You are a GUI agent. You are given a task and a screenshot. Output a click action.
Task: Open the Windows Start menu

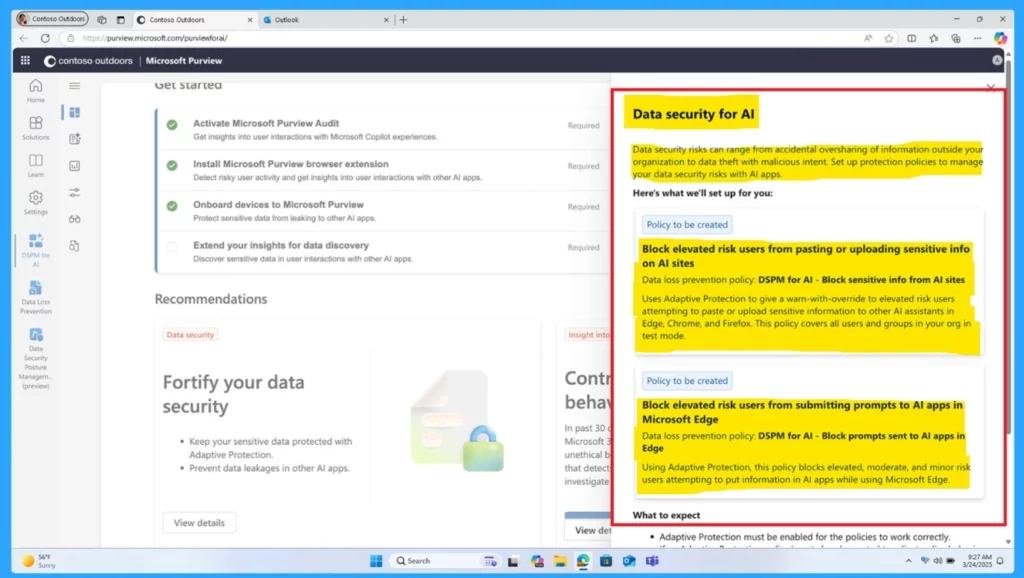pyautogui.click(x=376, y=561)
